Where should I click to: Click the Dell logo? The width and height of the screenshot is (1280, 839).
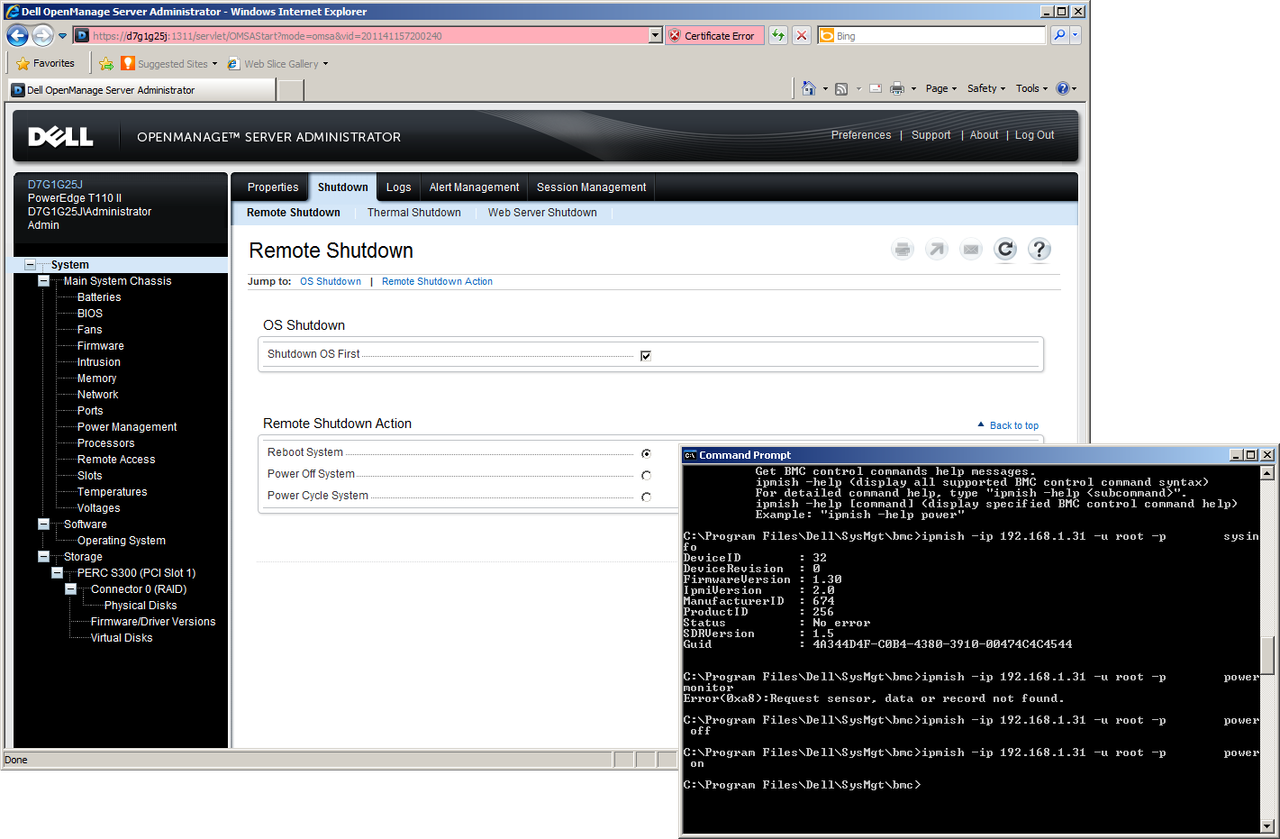60,137
